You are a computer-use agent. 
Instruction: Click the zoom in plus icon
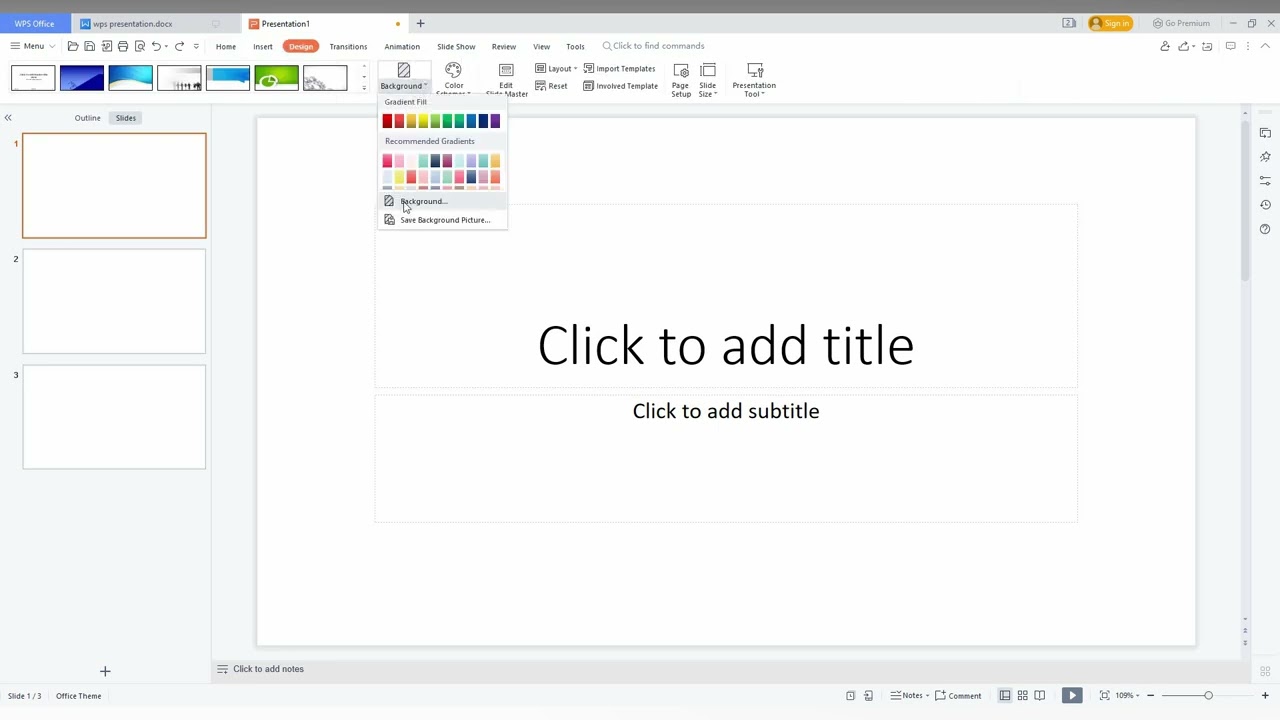pos(1265,696)
